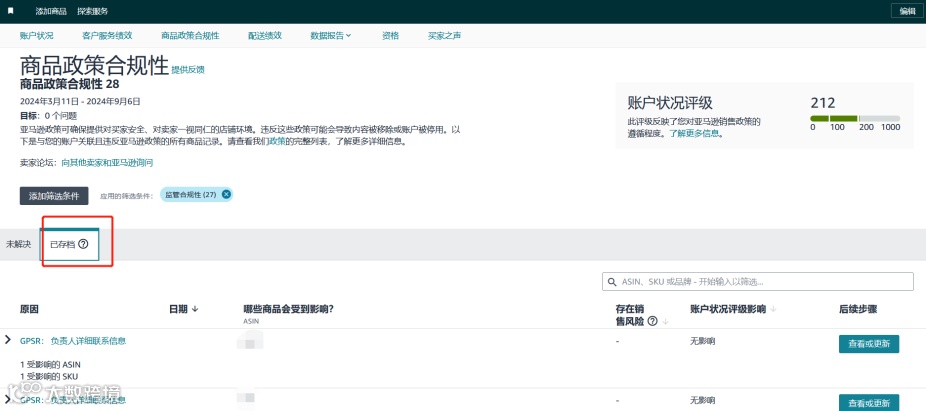Click the account health rating progress bar

pyautogui.click(x=855, y=118)
